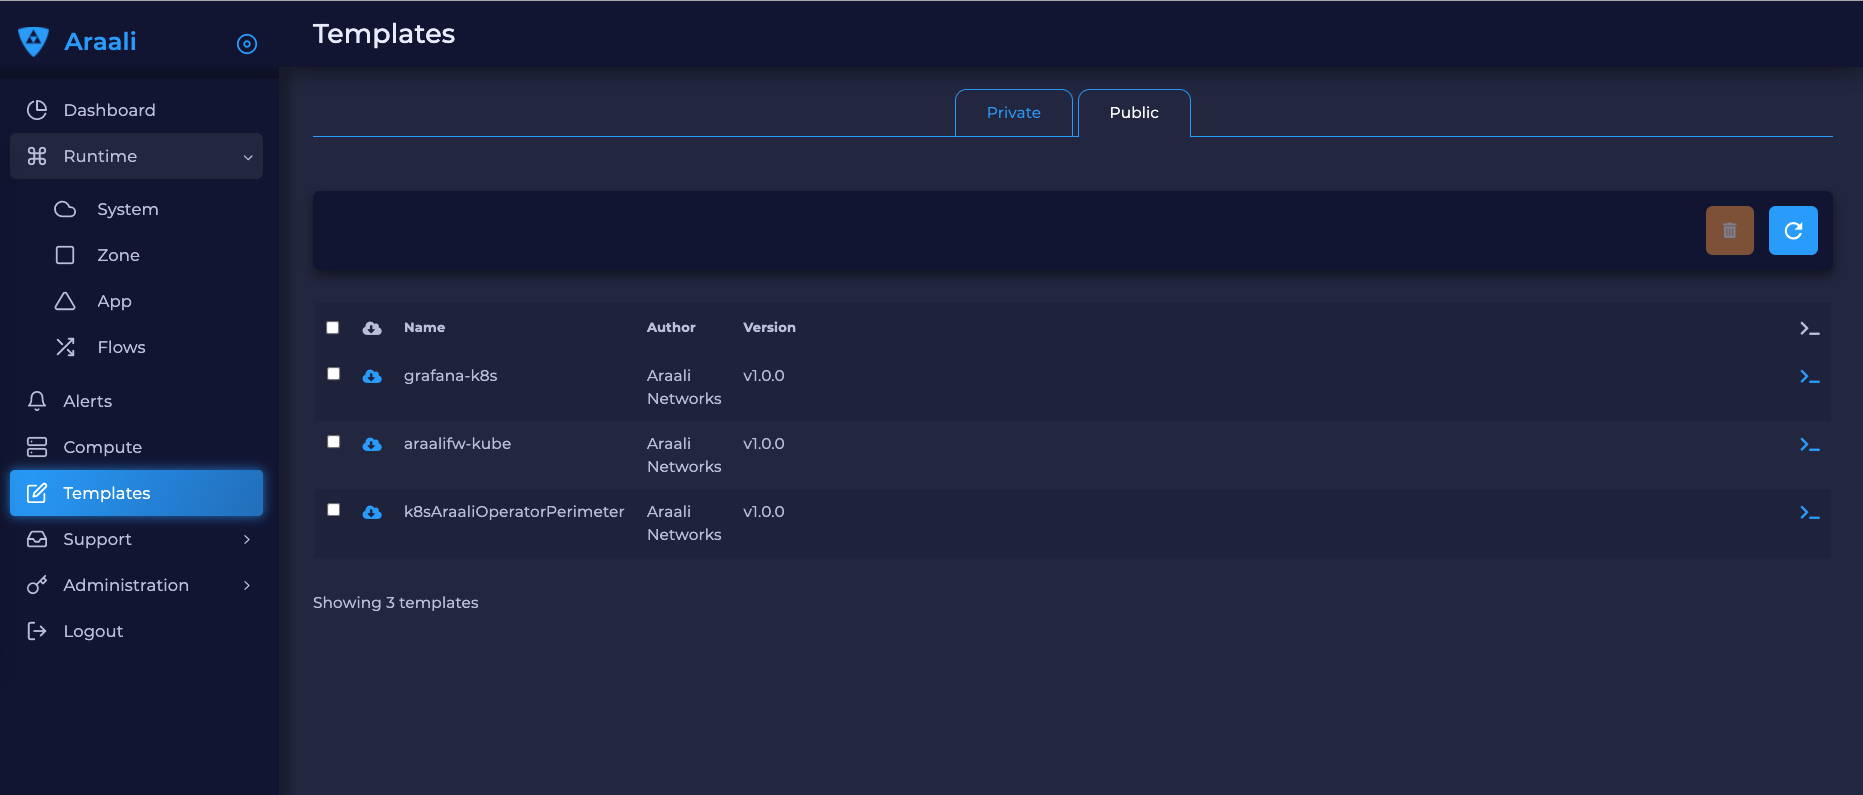Collapse the Runtime menu chevron
Viewport: 1863px width, 795px height.
tap(248, 157)
